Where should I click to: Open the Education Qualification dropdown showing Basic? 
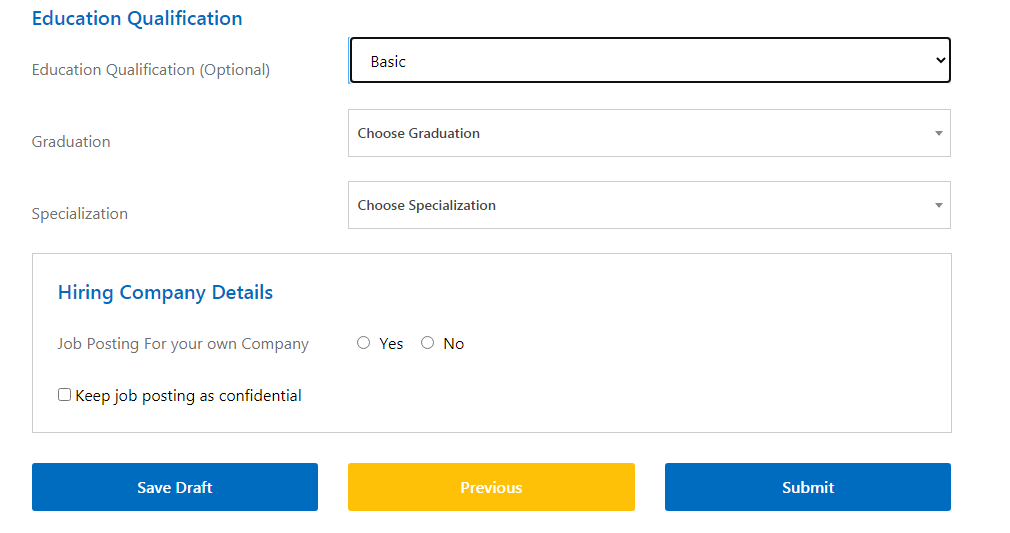650,61
